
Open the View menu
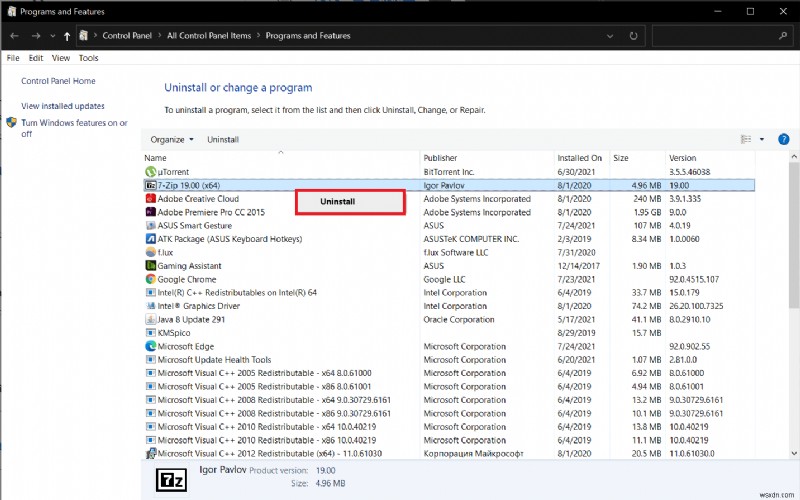coord(61,58)
